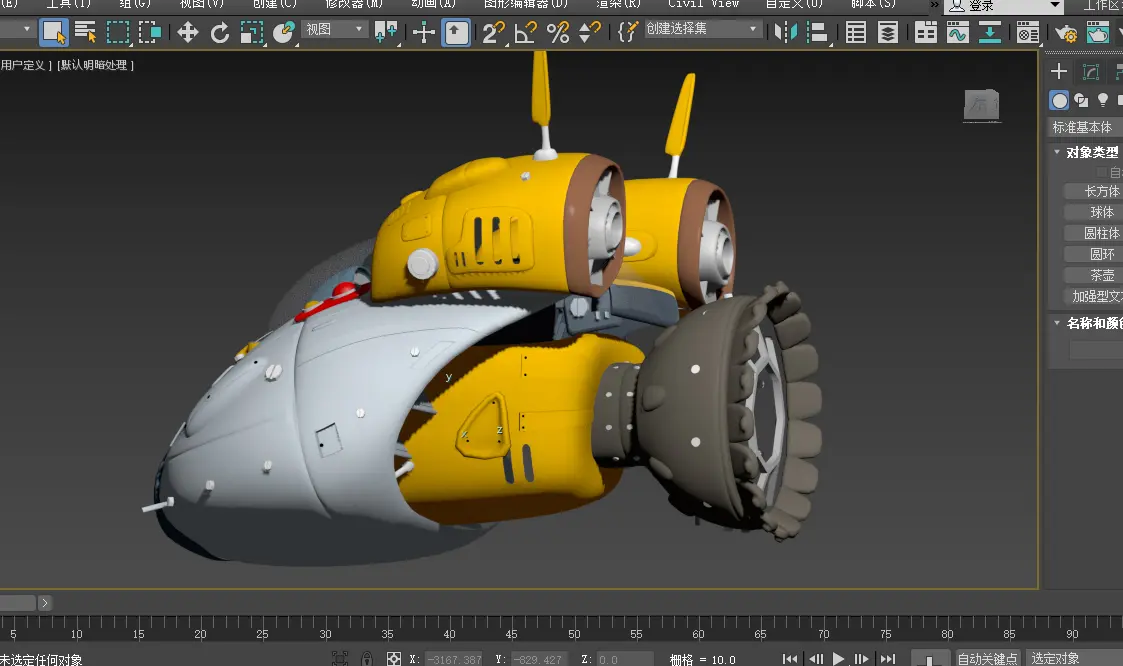
Task: Toggle the 自动关键点 auto key button
Action: click(x=987, y=658)
